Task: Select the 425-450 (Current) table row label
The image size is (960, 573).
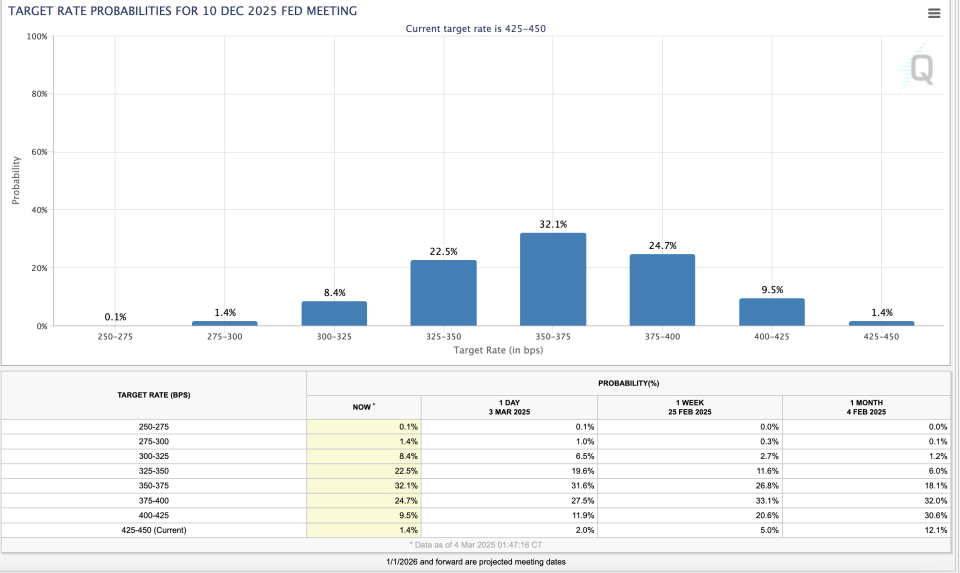Action: [153, 530]
